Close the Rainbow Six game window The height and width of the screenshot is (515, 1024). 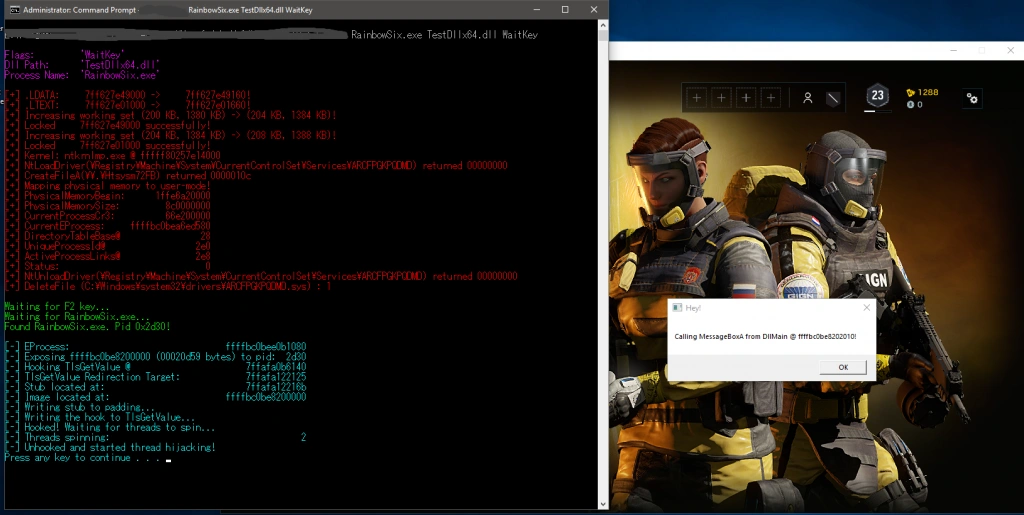(x=1008, y=50)
